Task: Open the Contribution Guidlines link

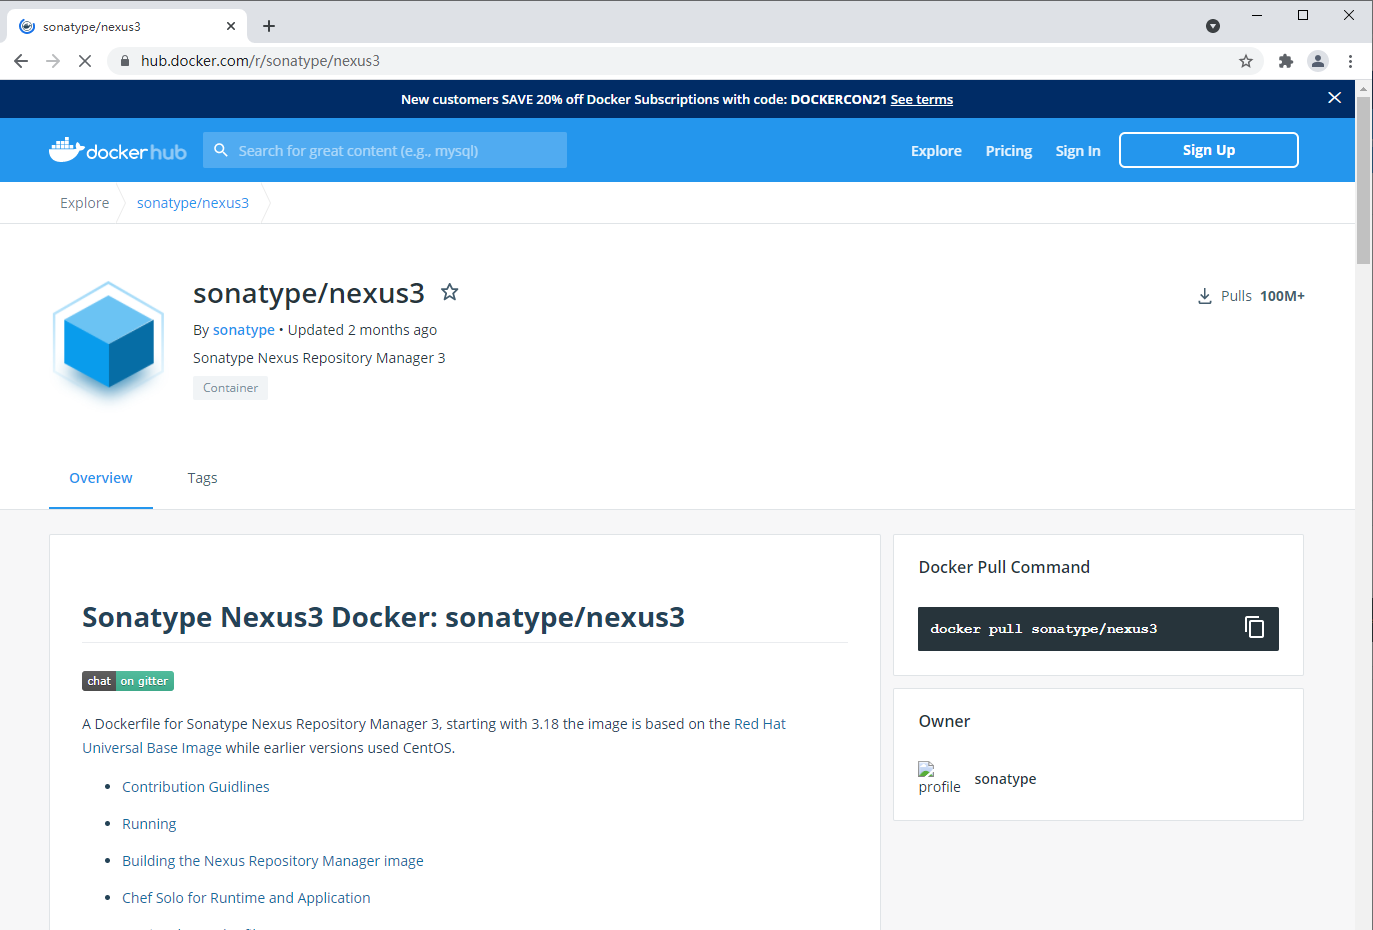Action: [x=196, y=787]
